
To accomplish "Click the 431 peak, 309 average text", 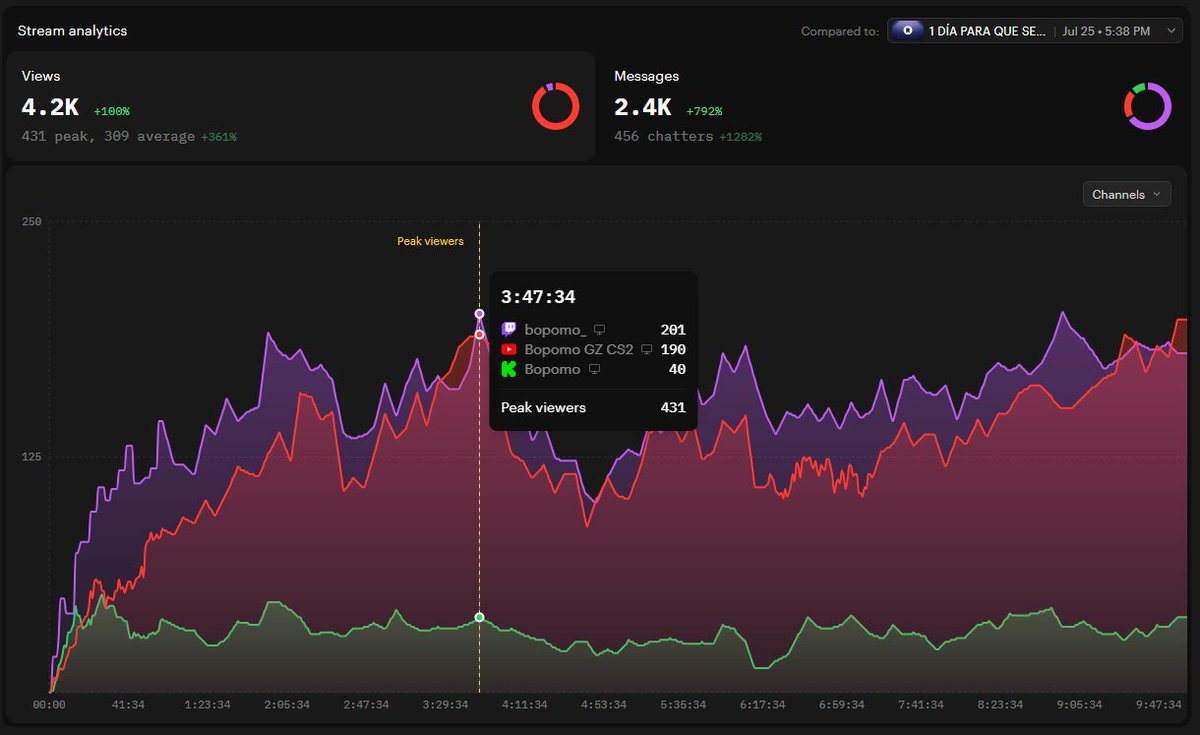I will 108,136.
